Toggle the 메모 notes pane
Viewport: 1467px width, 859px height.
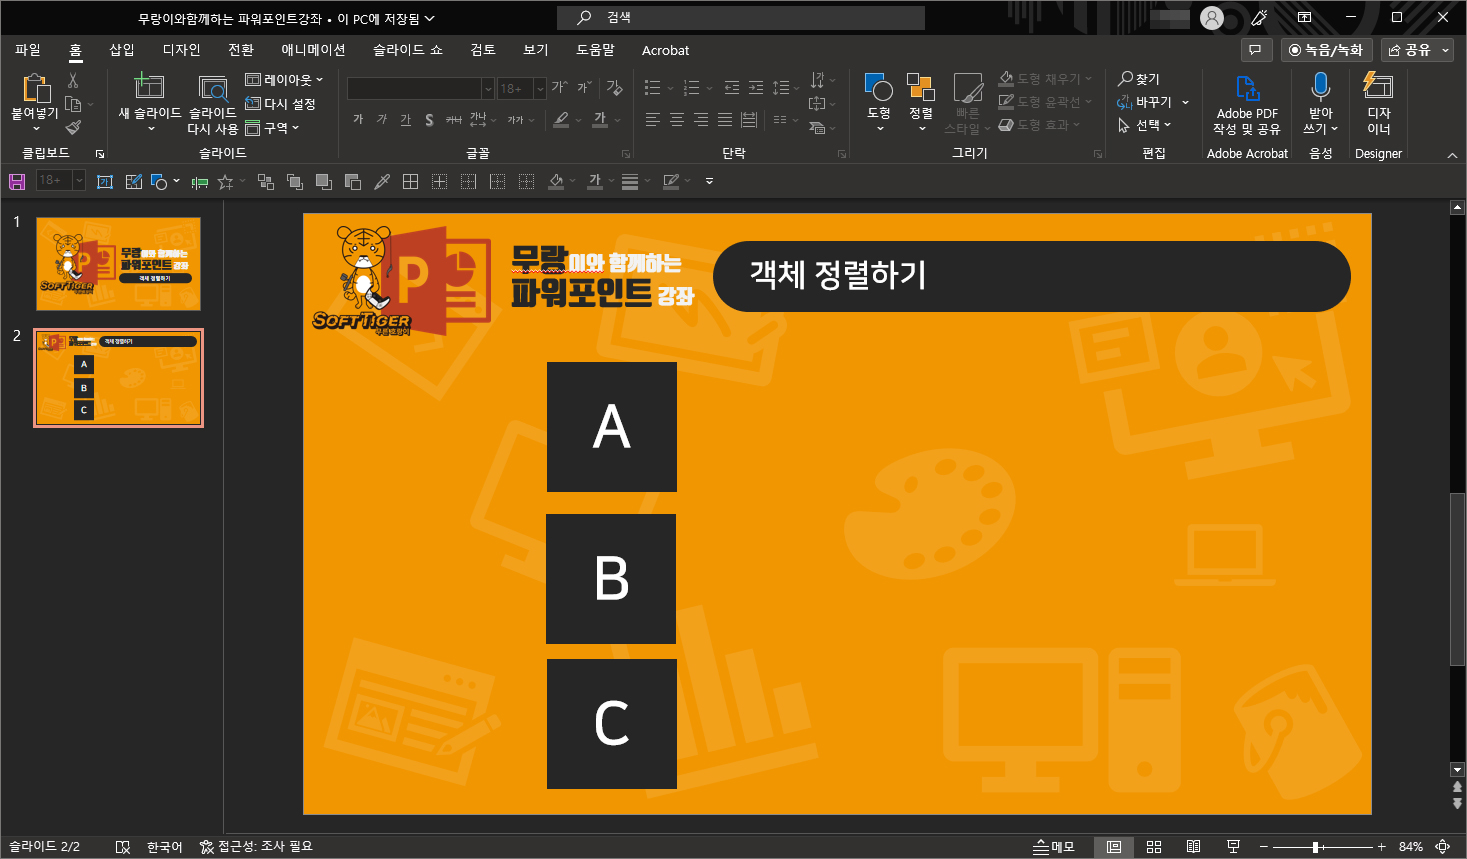pos(1054,847)
